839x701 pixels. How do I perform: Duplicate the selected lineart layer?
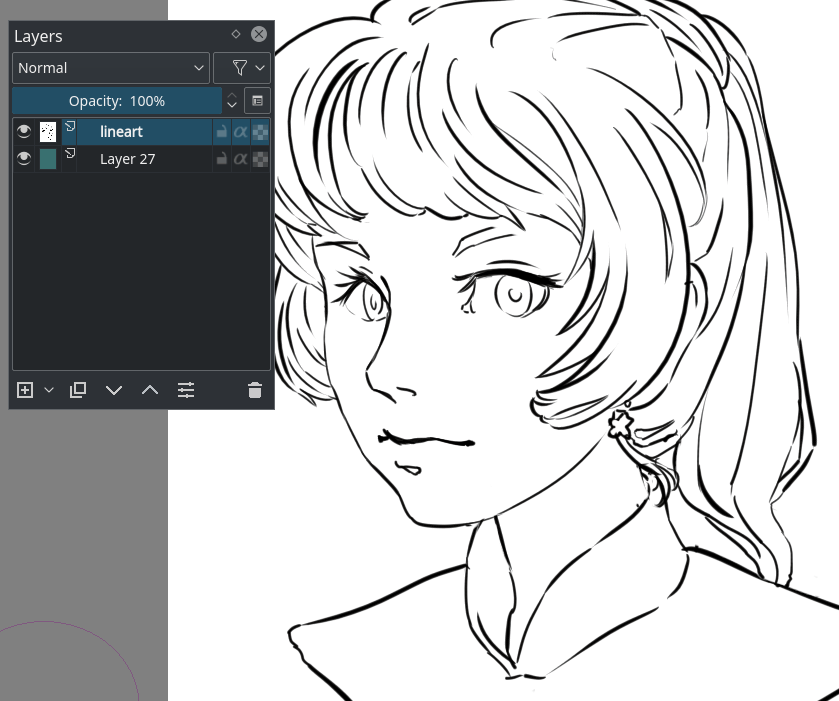coord(77,390)
